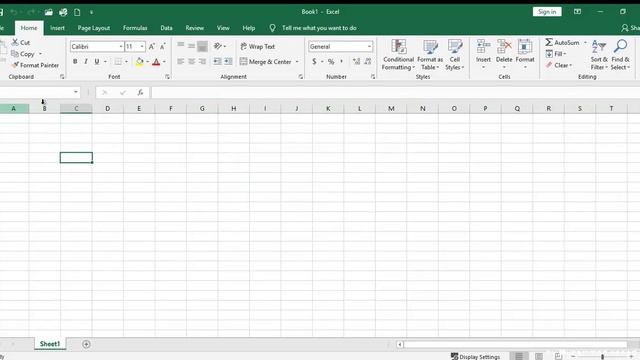Click the Sign in button

coord(547,11)
